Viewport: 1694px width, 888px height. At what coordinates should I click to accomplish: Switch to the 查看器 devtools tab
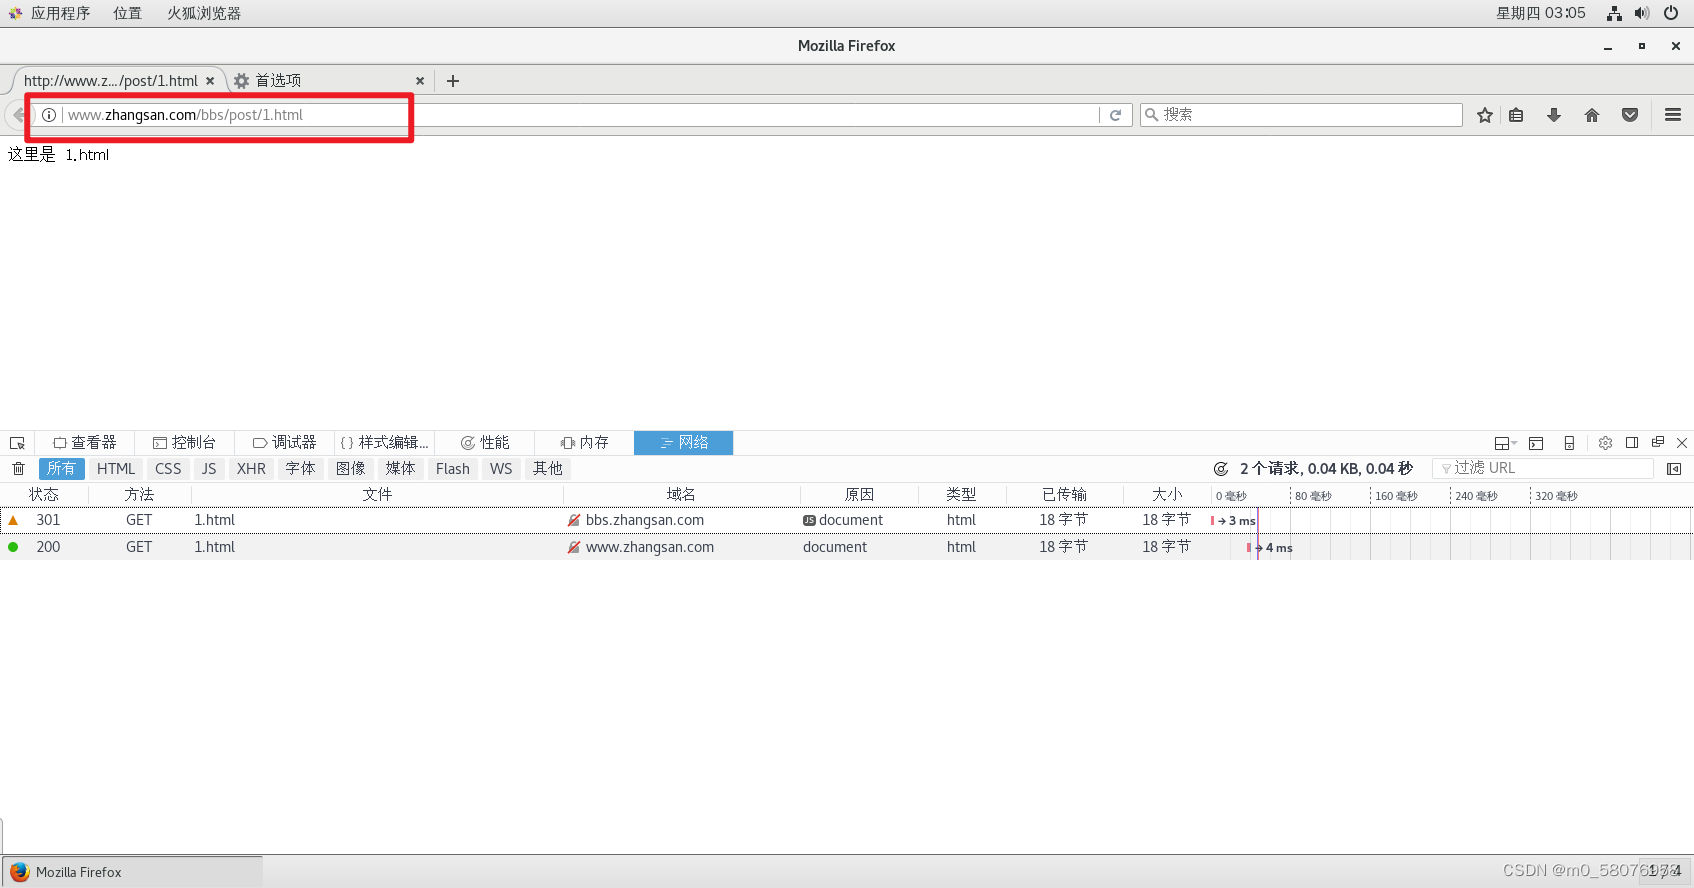(x=85, y=443)
